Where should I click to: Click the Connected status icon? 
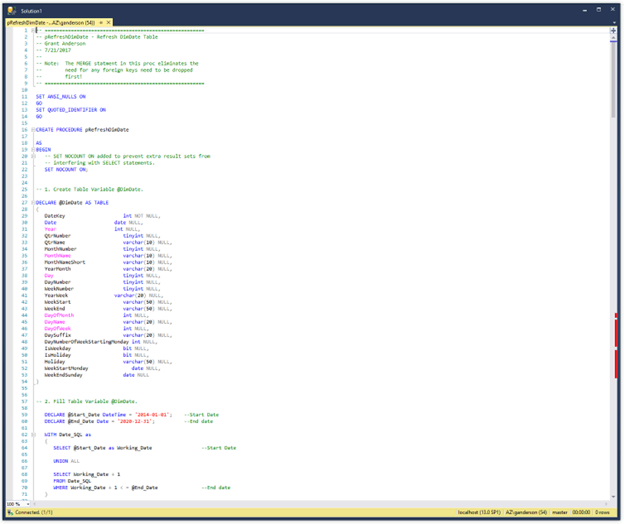click(x=9, y=511)
